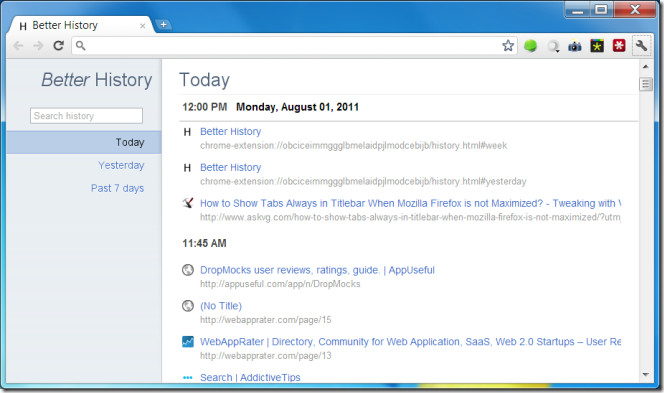Click the H favicon beside the #yesterday entry
Screen dimensions: 664x393
tap(187, 168)
